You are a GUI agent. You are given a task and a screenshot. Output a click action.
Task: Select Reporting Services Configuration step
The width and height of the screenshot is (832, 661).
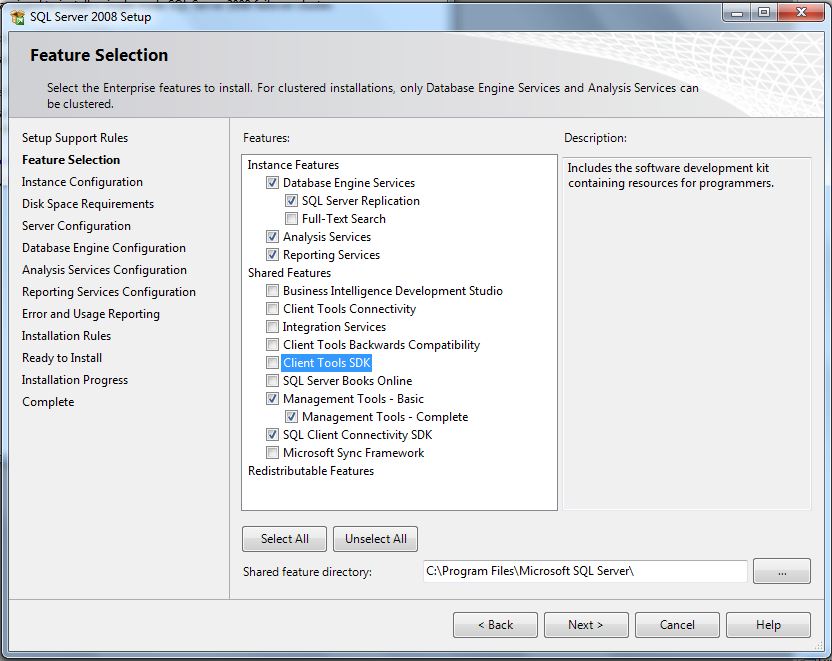(109, 292)
